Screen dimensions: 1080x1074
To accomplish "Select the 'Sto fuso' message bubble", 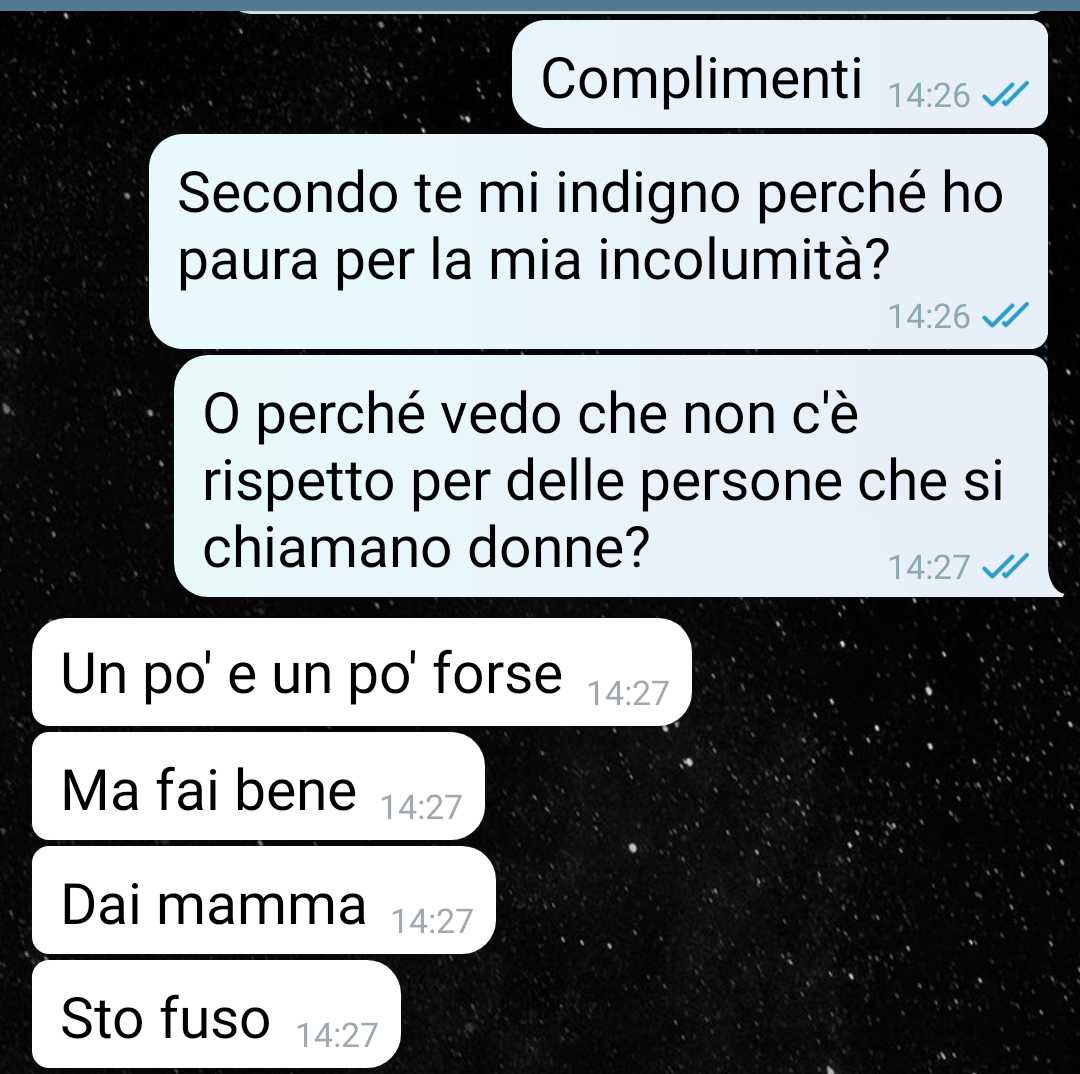I will [216, 1014].
